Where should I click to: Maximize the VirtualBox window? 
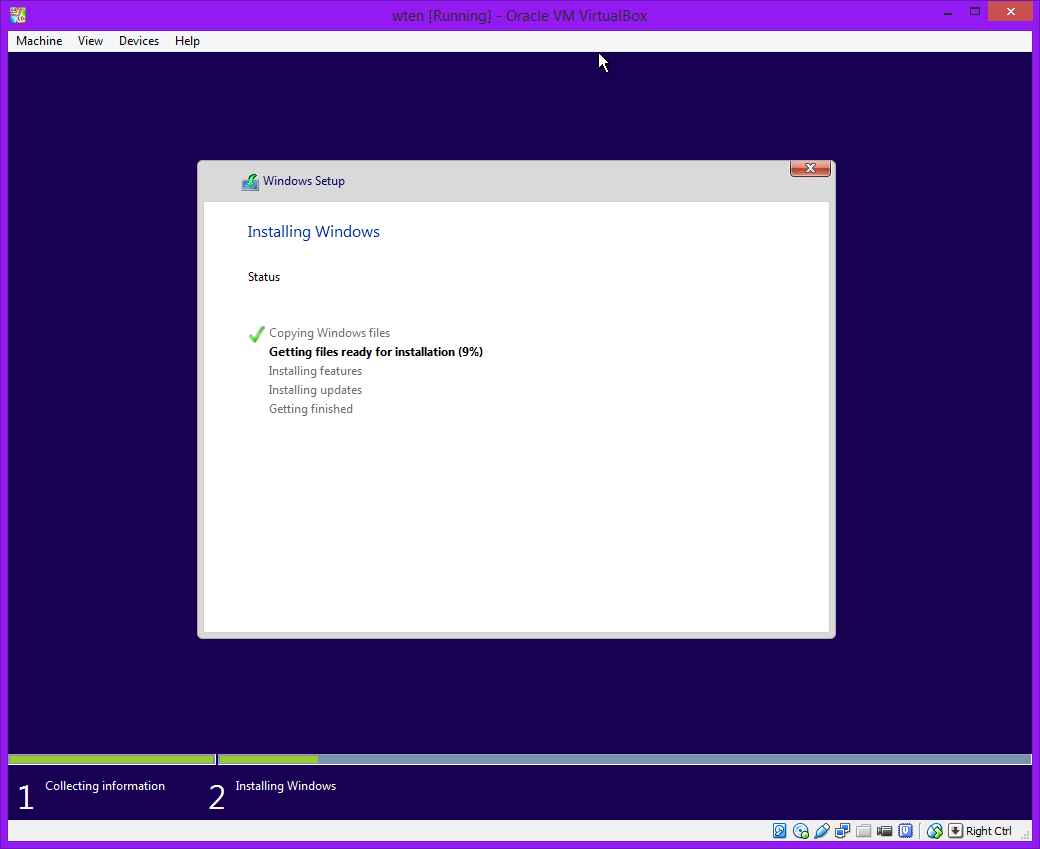pos(975,11)
